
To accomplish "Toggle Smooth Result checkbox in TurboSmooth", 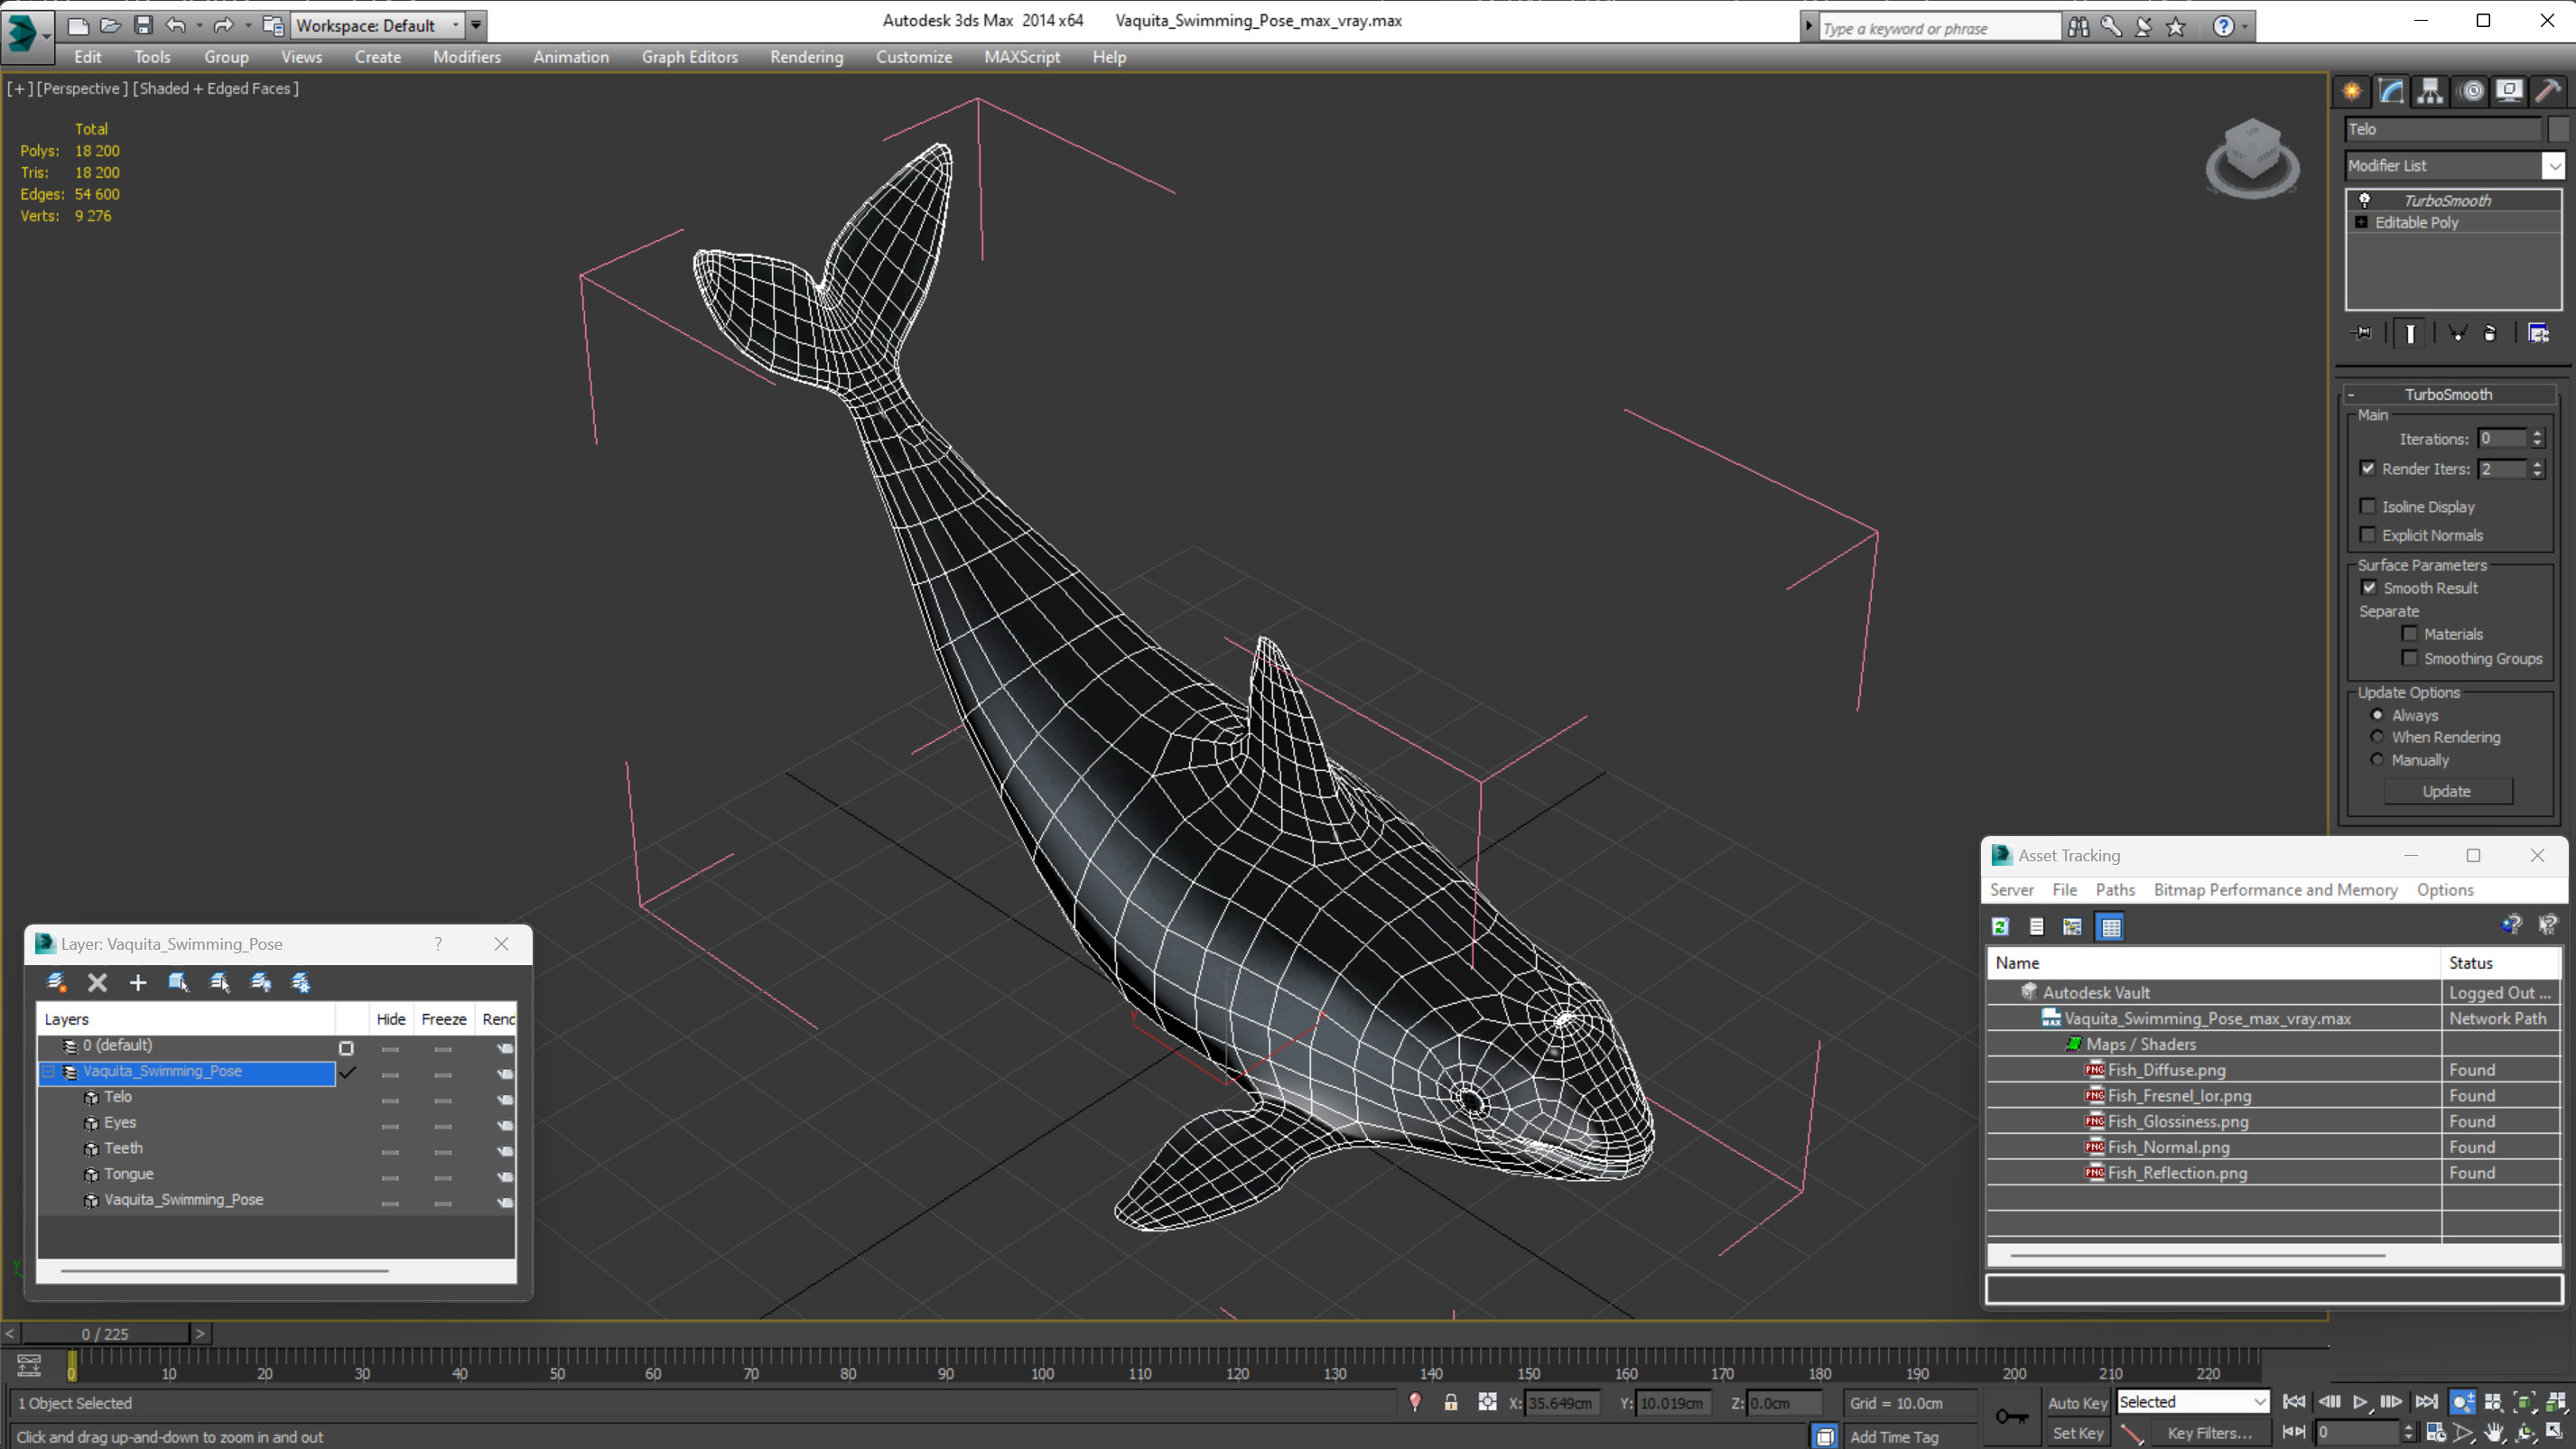I will pyautogui.click(x=2369, y=586).
